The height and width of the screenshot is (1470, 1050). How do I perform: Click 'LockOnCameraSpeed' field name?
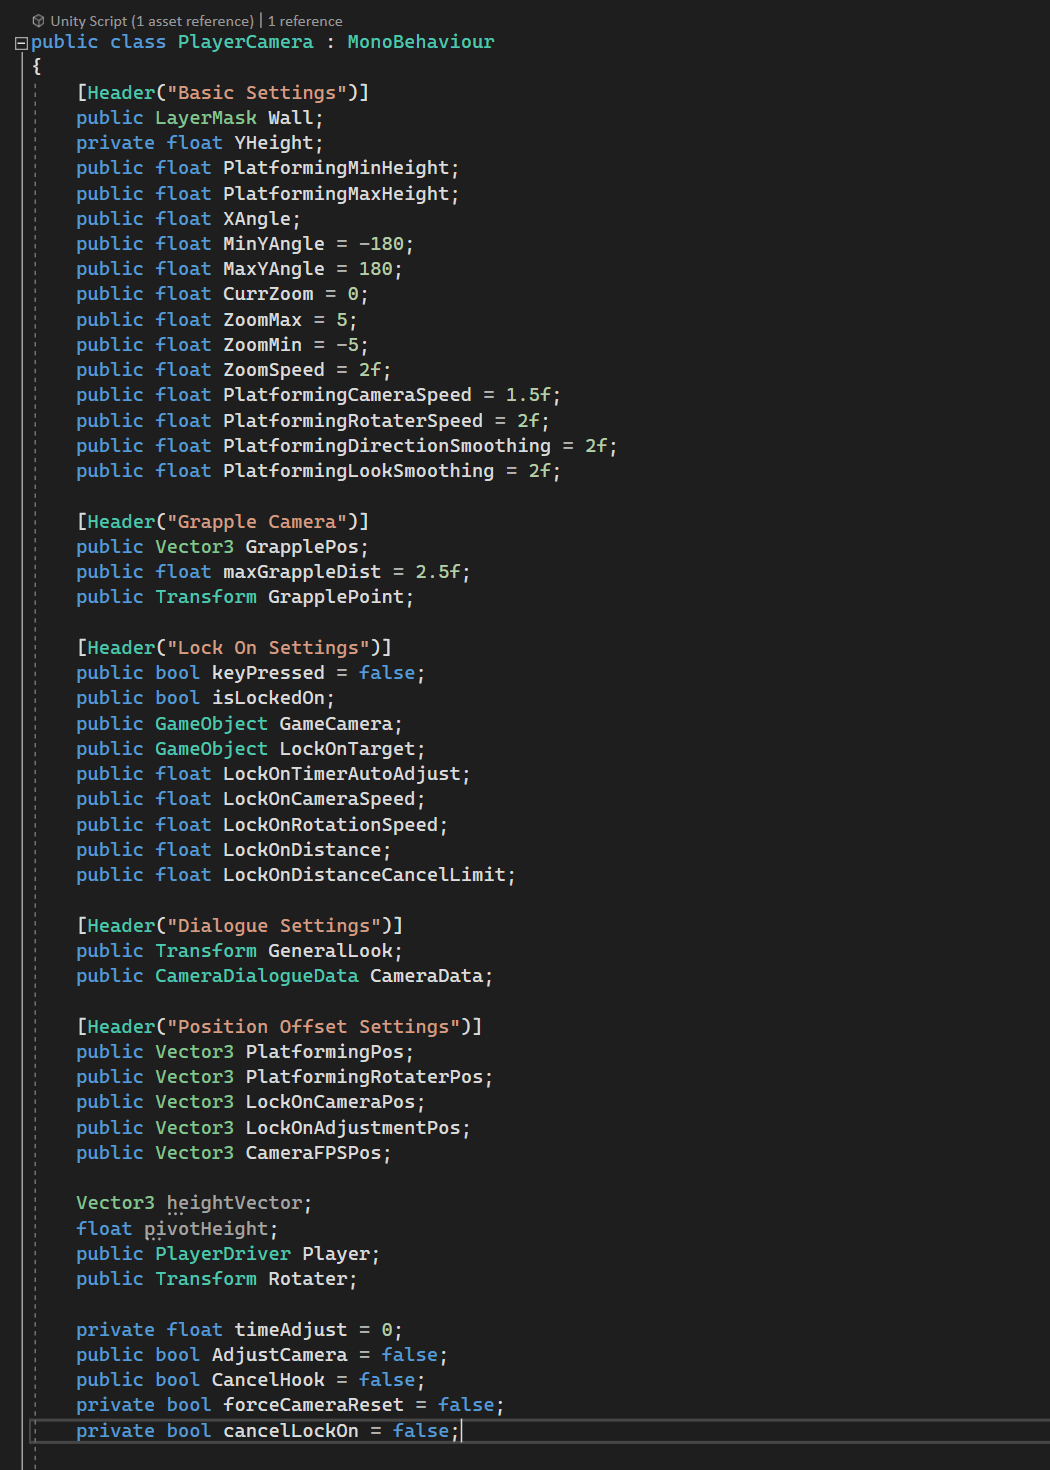319,799
